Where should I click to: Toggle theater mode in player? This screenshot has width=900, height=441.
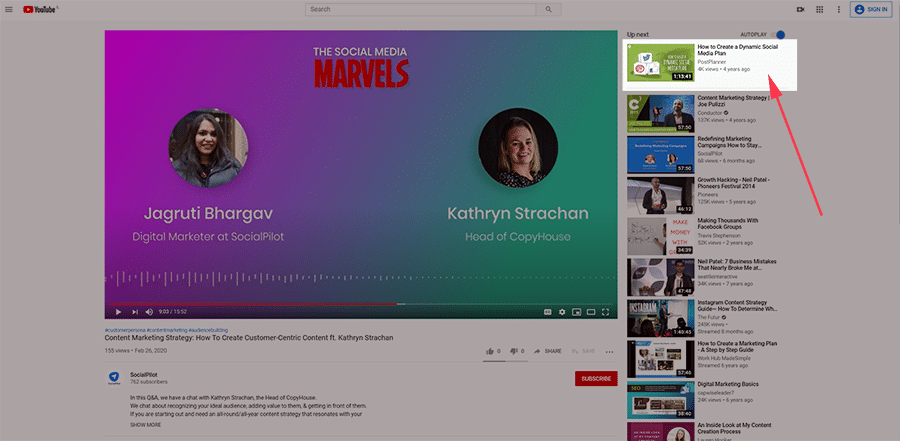[x=591, y=312]
